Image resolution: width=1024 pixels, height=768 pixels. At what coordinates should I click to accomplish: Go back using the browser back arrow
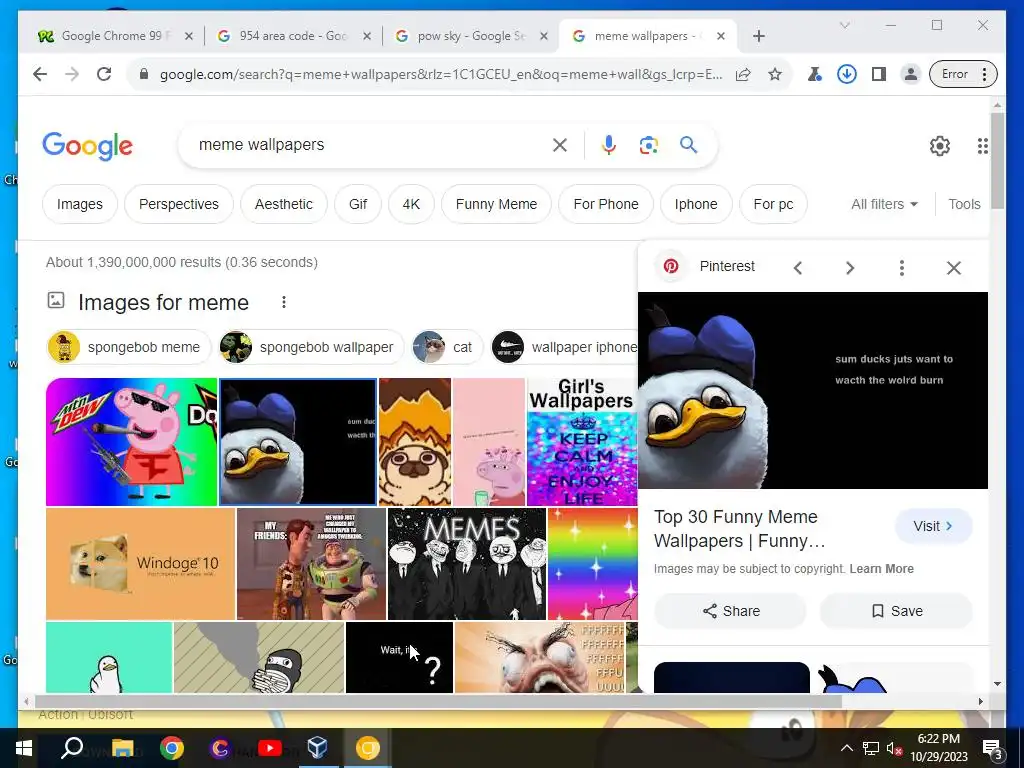coord(40,74)
